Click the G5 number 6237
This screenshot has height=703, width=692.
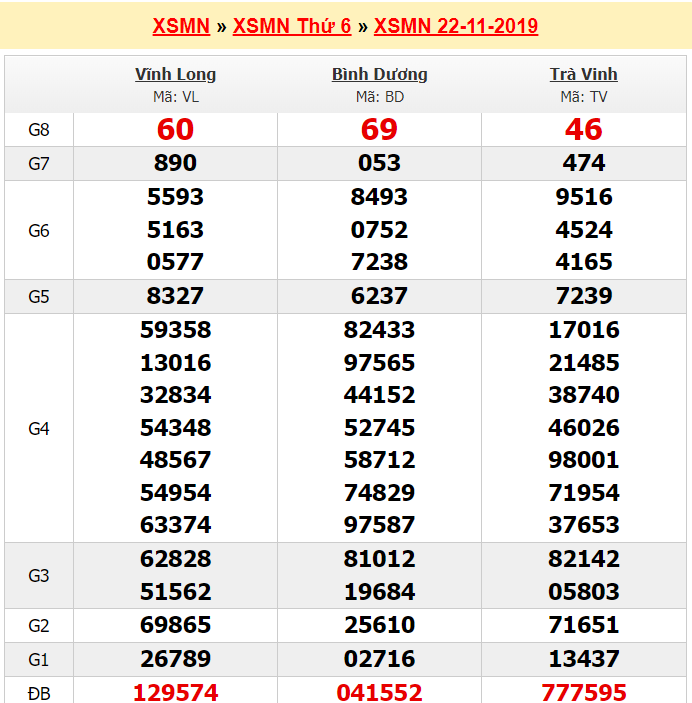tap(379, 296)
